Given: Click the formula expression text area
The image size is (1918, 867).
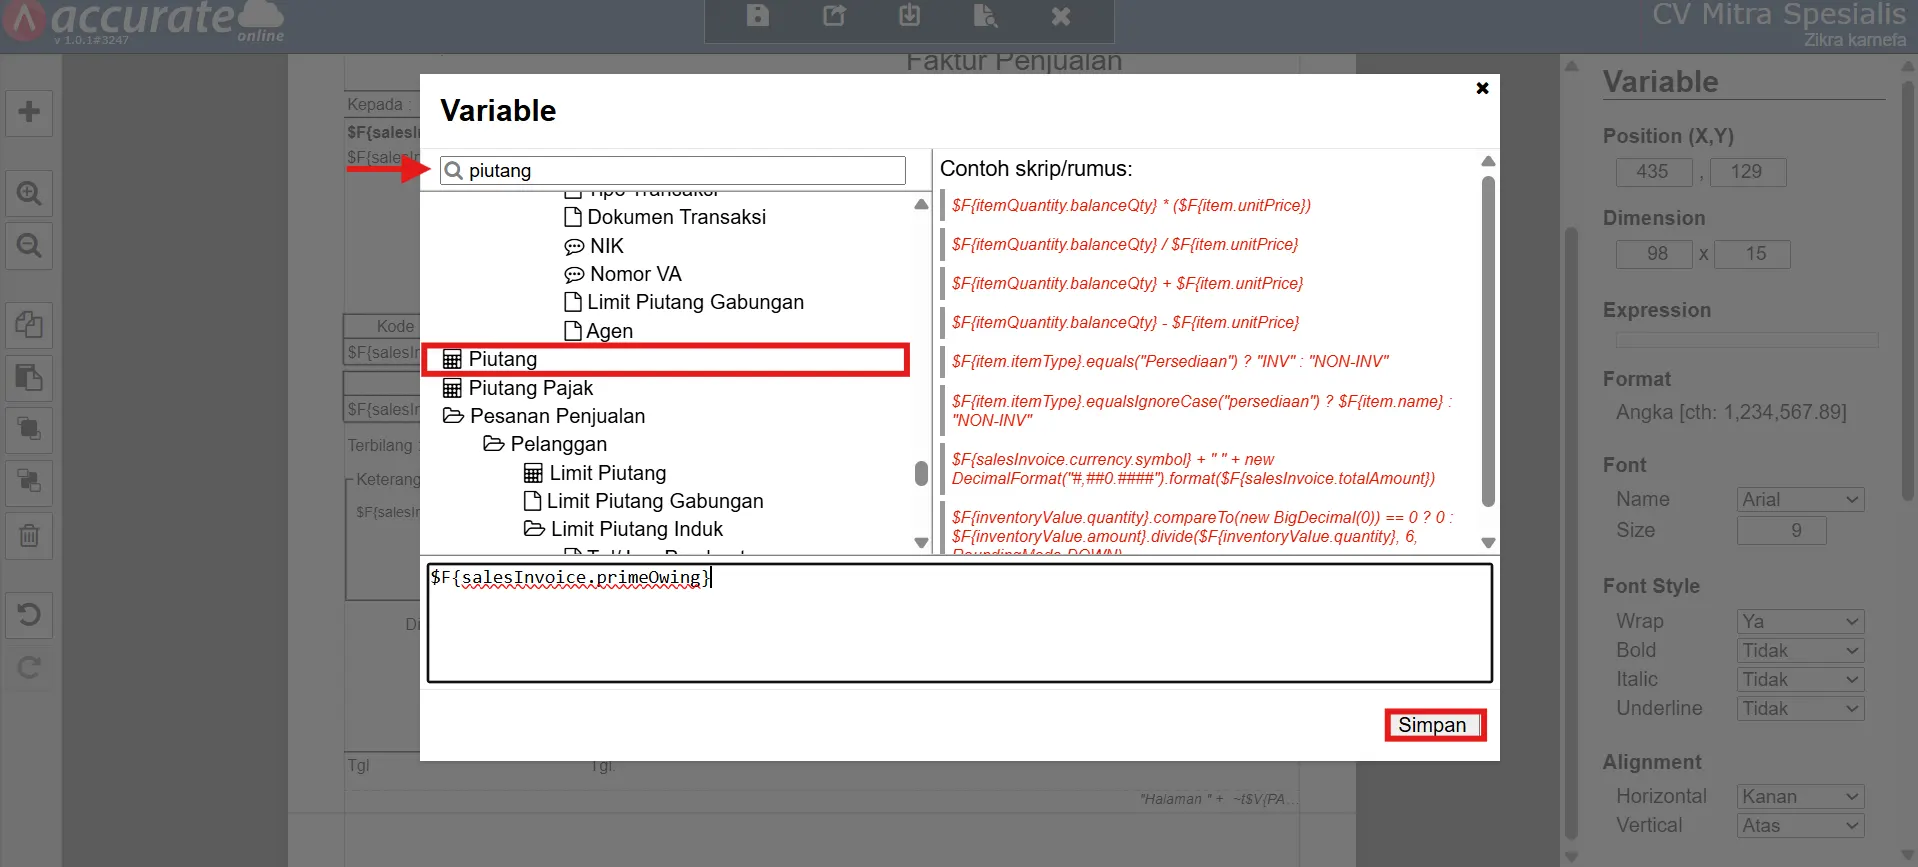Looking at the screenshot, I should 958,623.
